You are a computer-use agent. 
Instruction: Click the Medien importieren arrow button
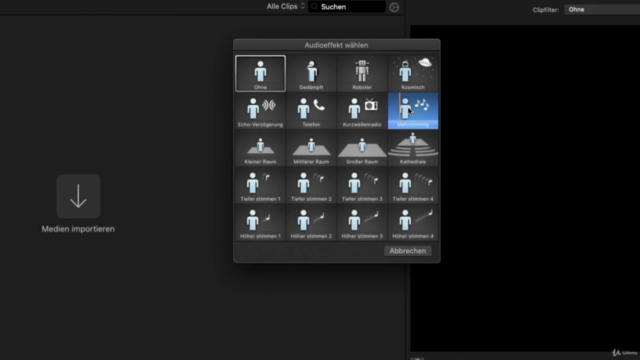click(x=78, y=196)
